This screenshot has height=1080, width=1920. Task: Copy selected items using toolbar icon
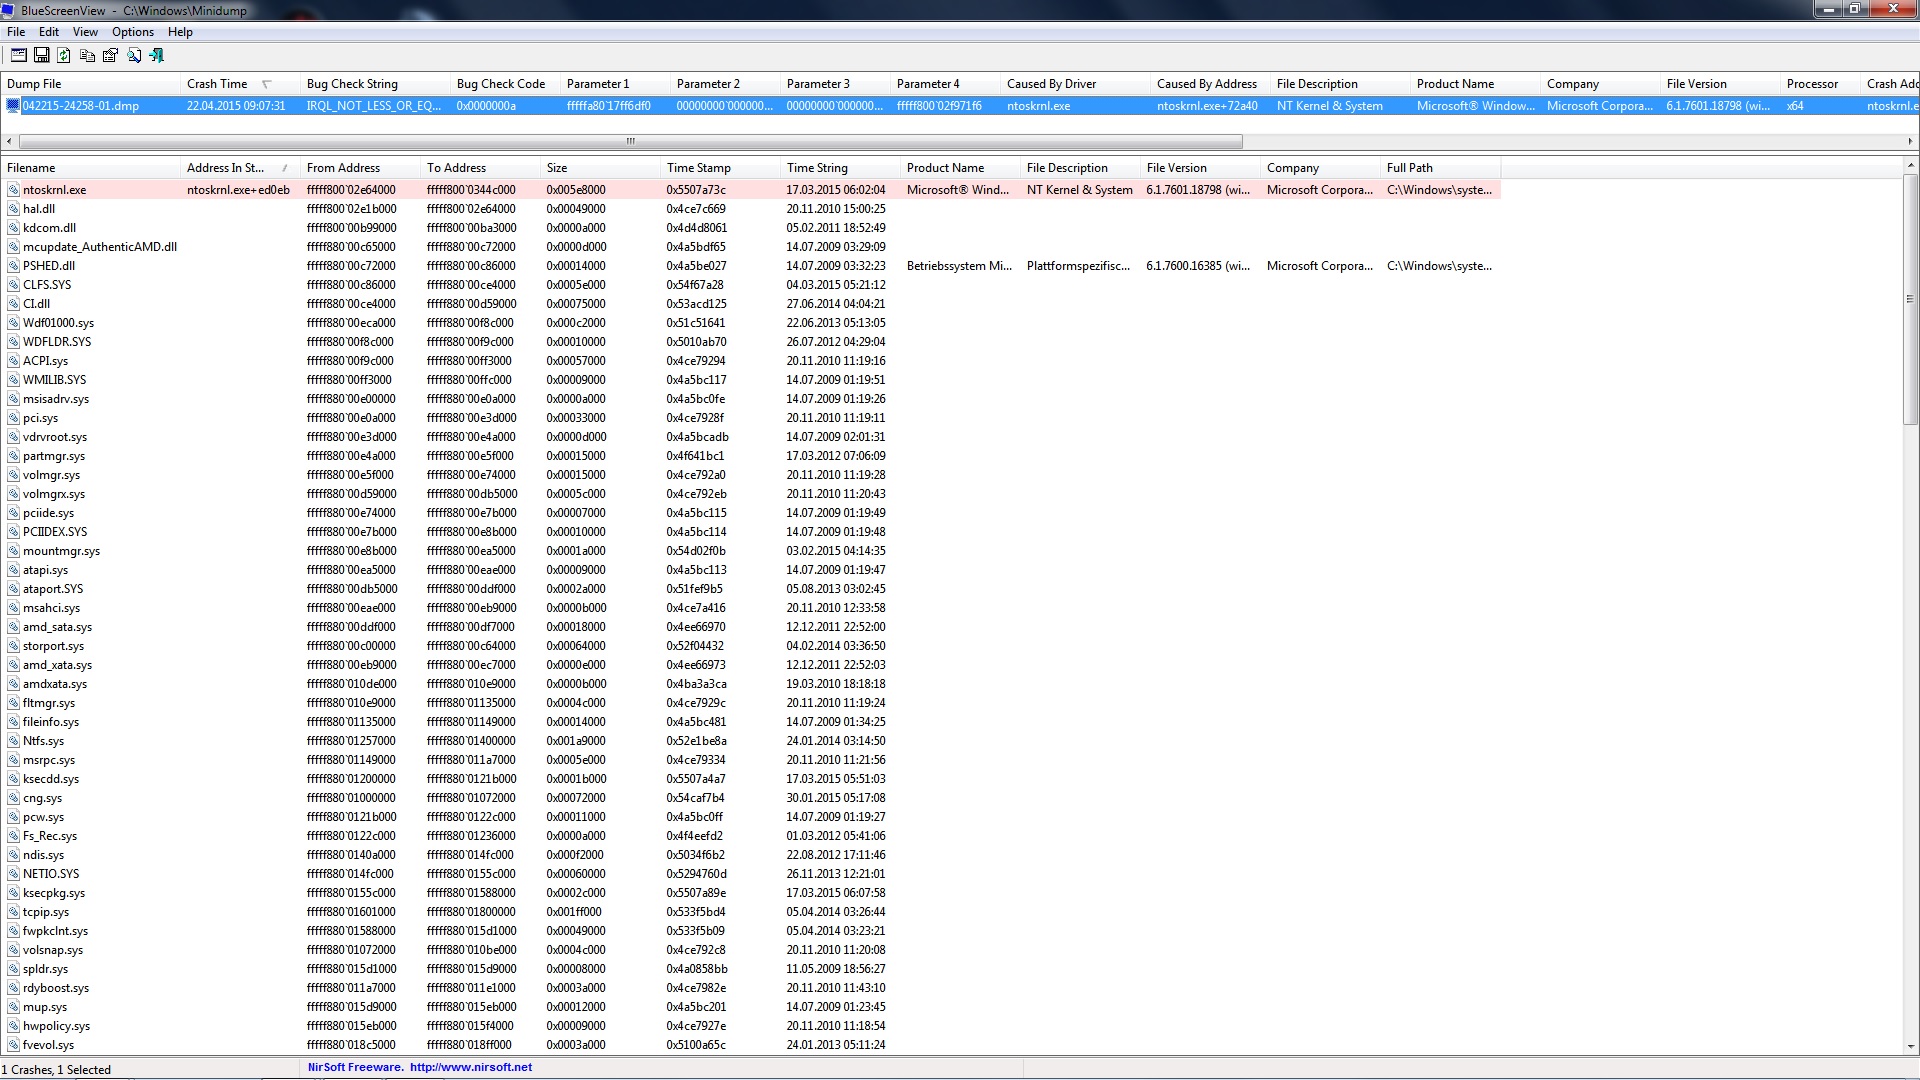[87, 56]
